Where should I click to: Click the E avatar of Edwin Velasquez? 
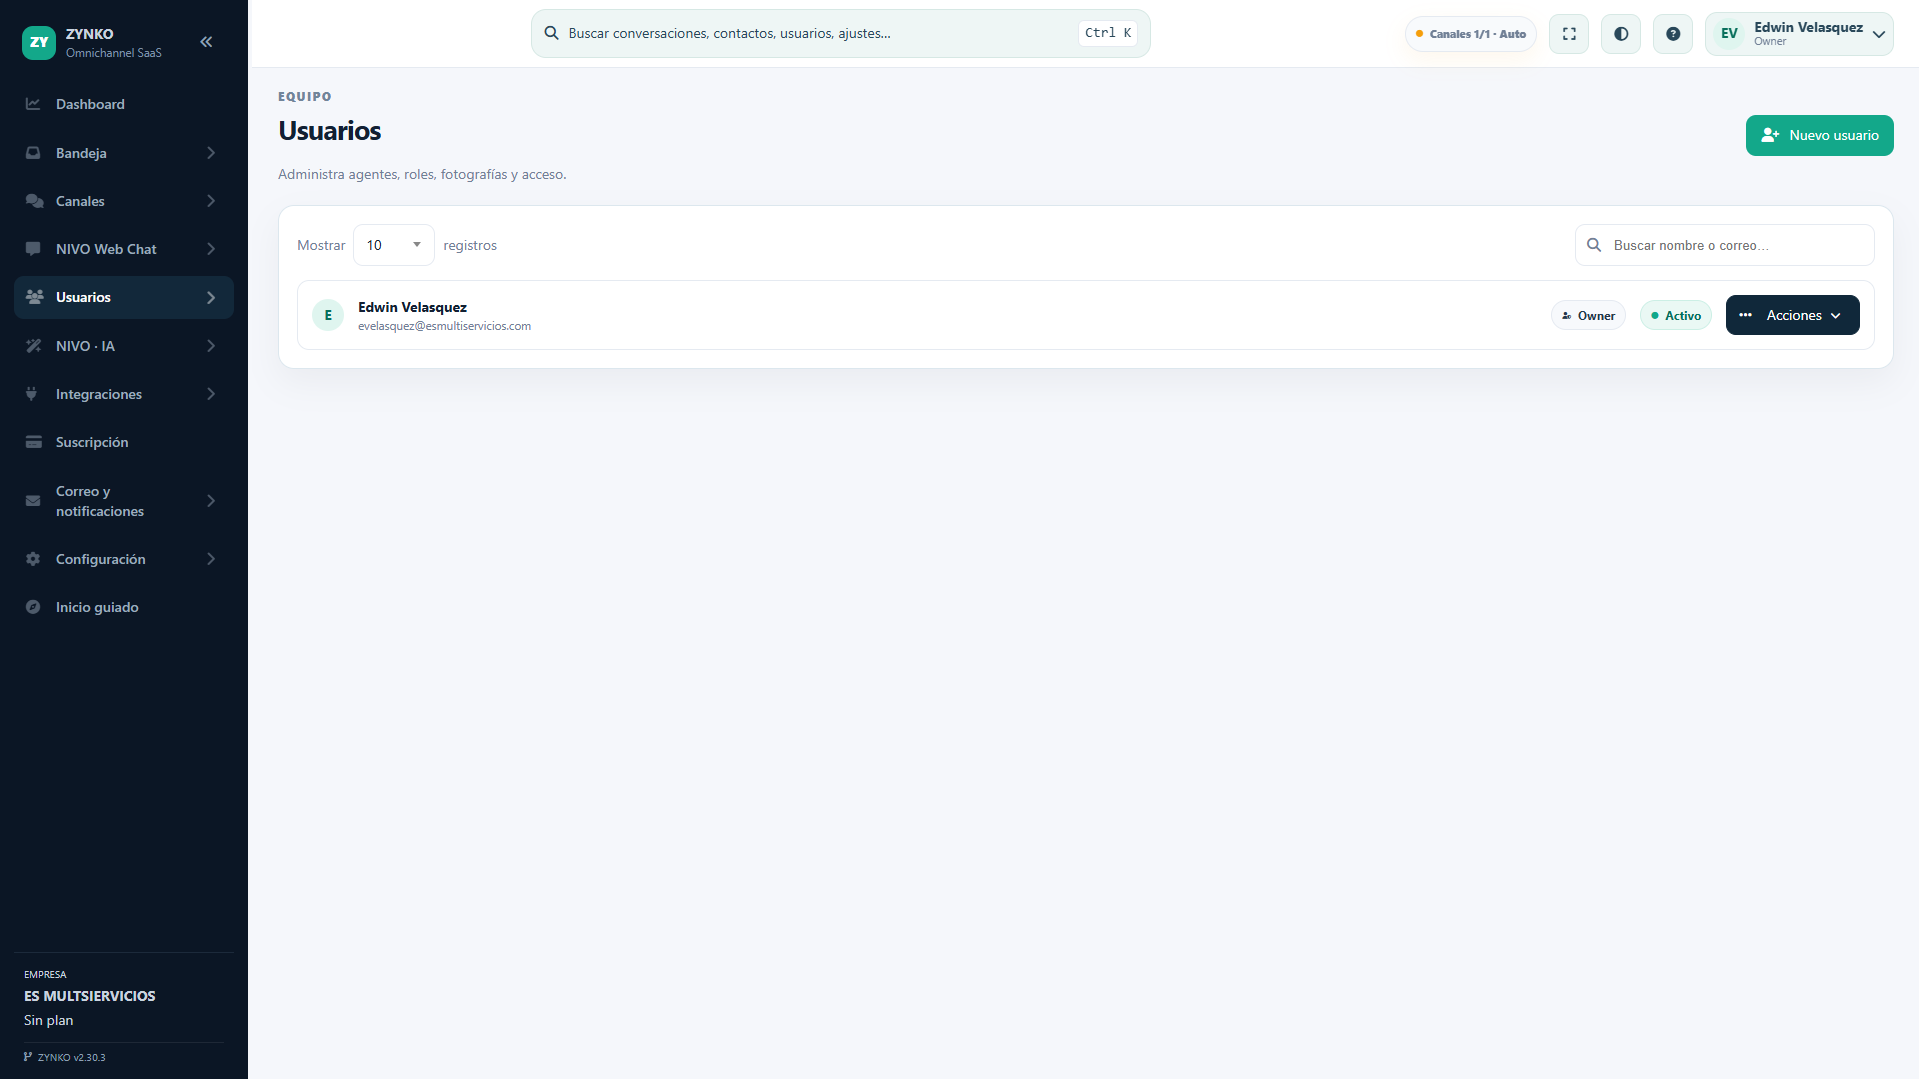tap(328, 315)
